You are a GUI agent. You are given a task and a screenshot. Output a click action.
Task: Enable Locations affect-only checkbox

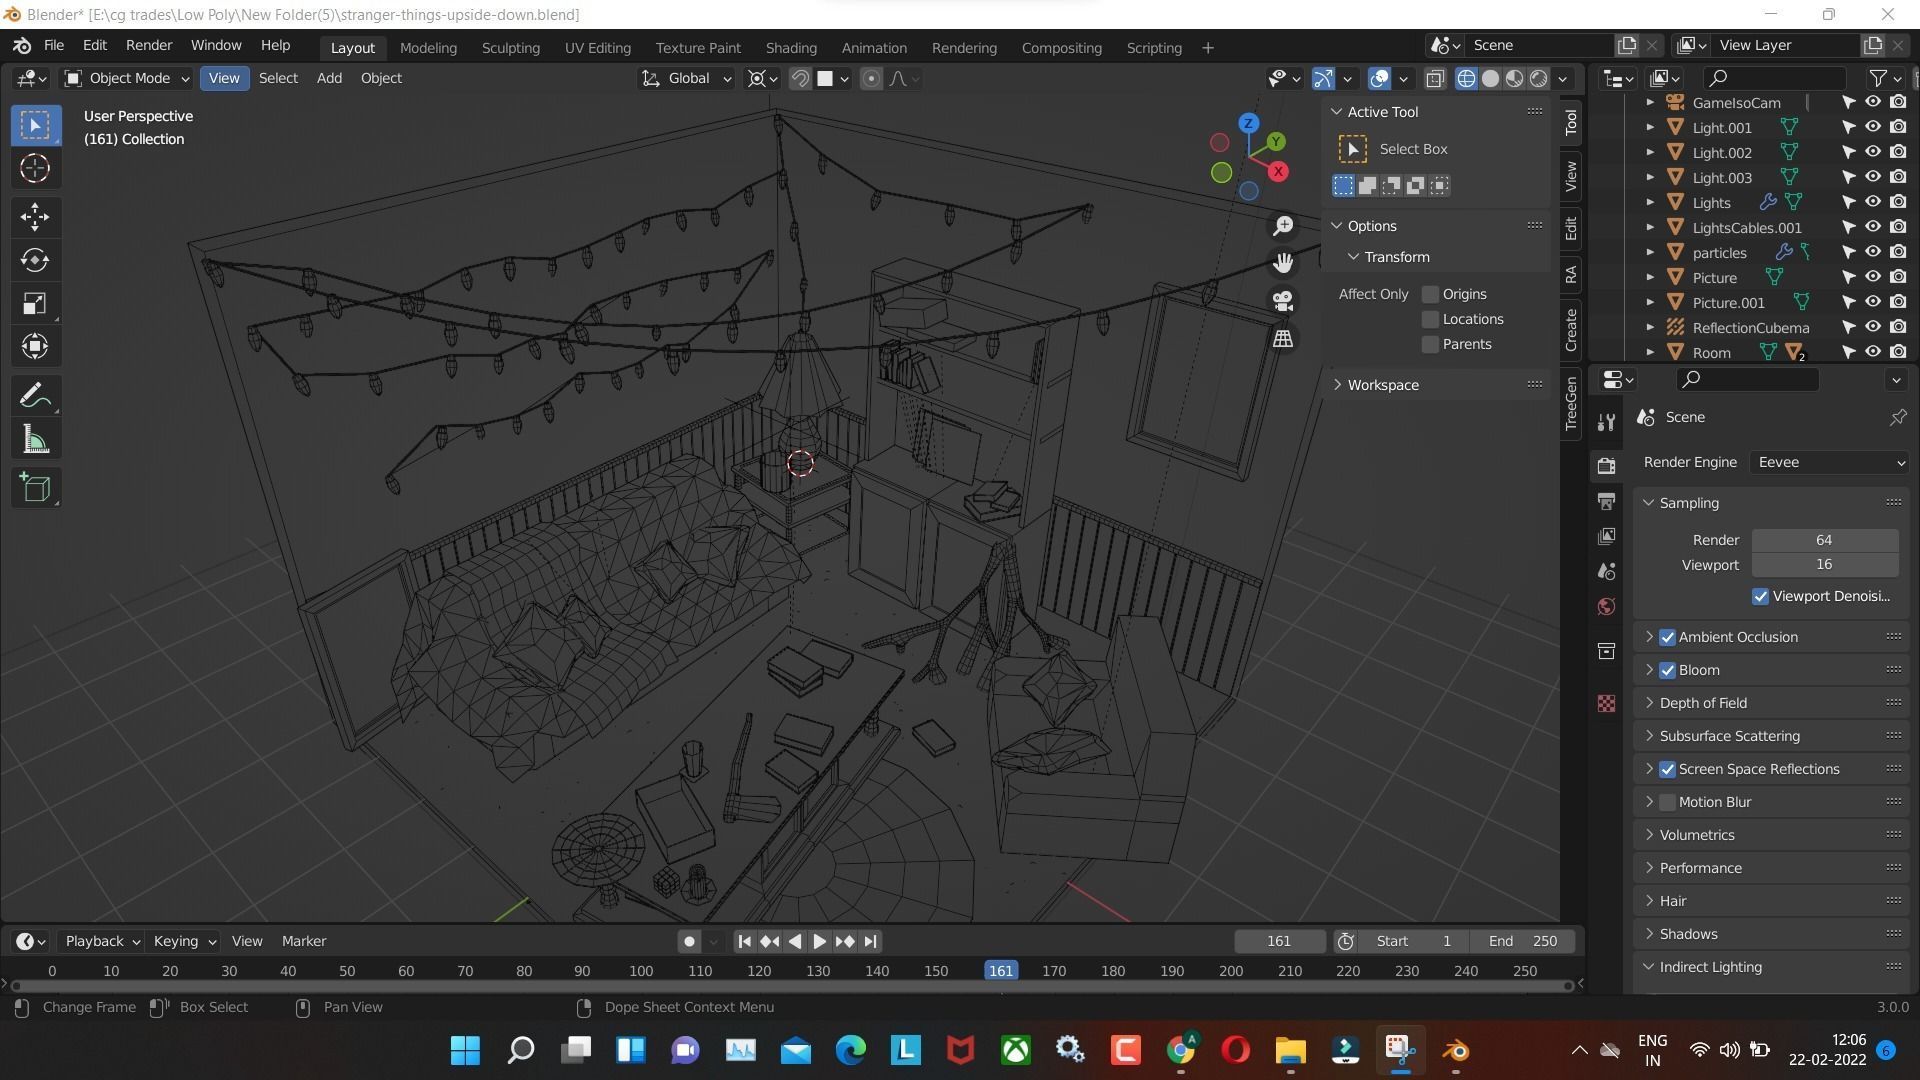pyautogui.click(x=1430, y=319)
